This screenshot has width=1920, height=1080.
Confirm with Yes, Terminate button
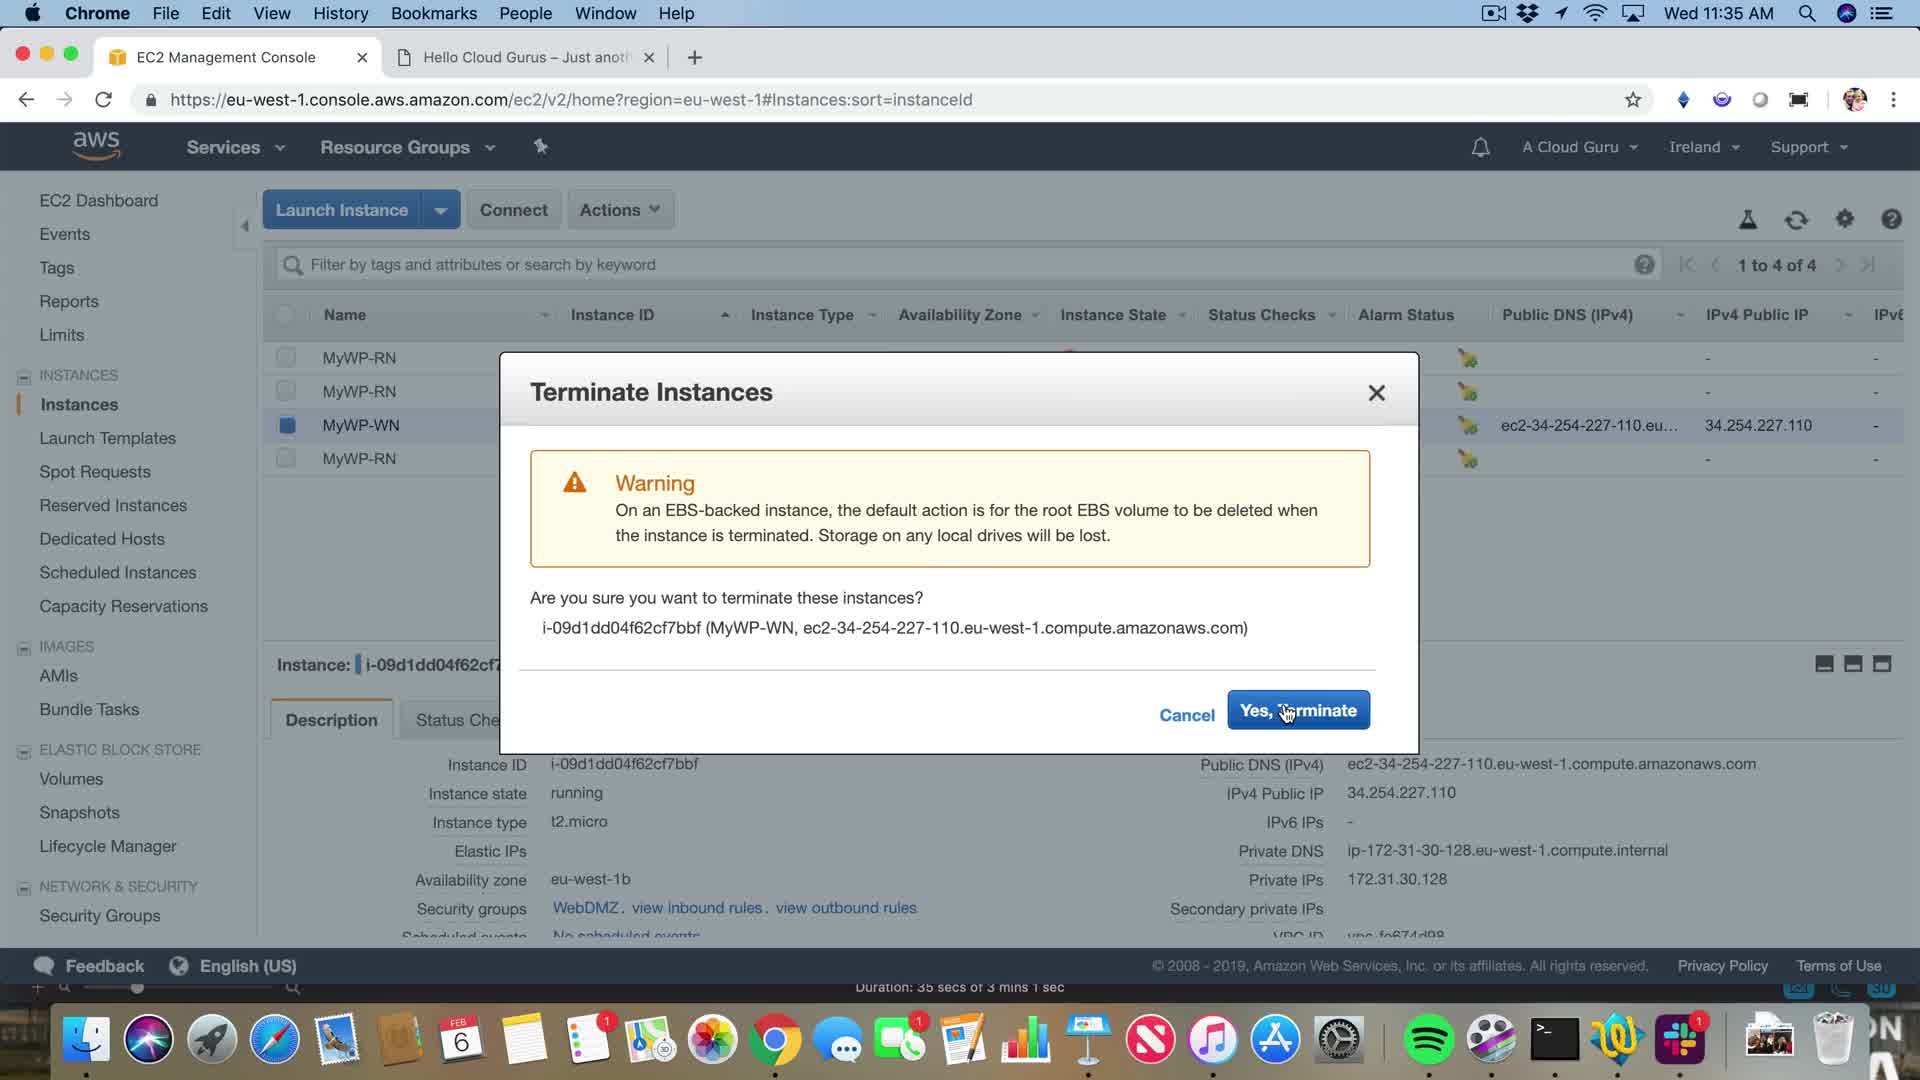coord(1297,710)
